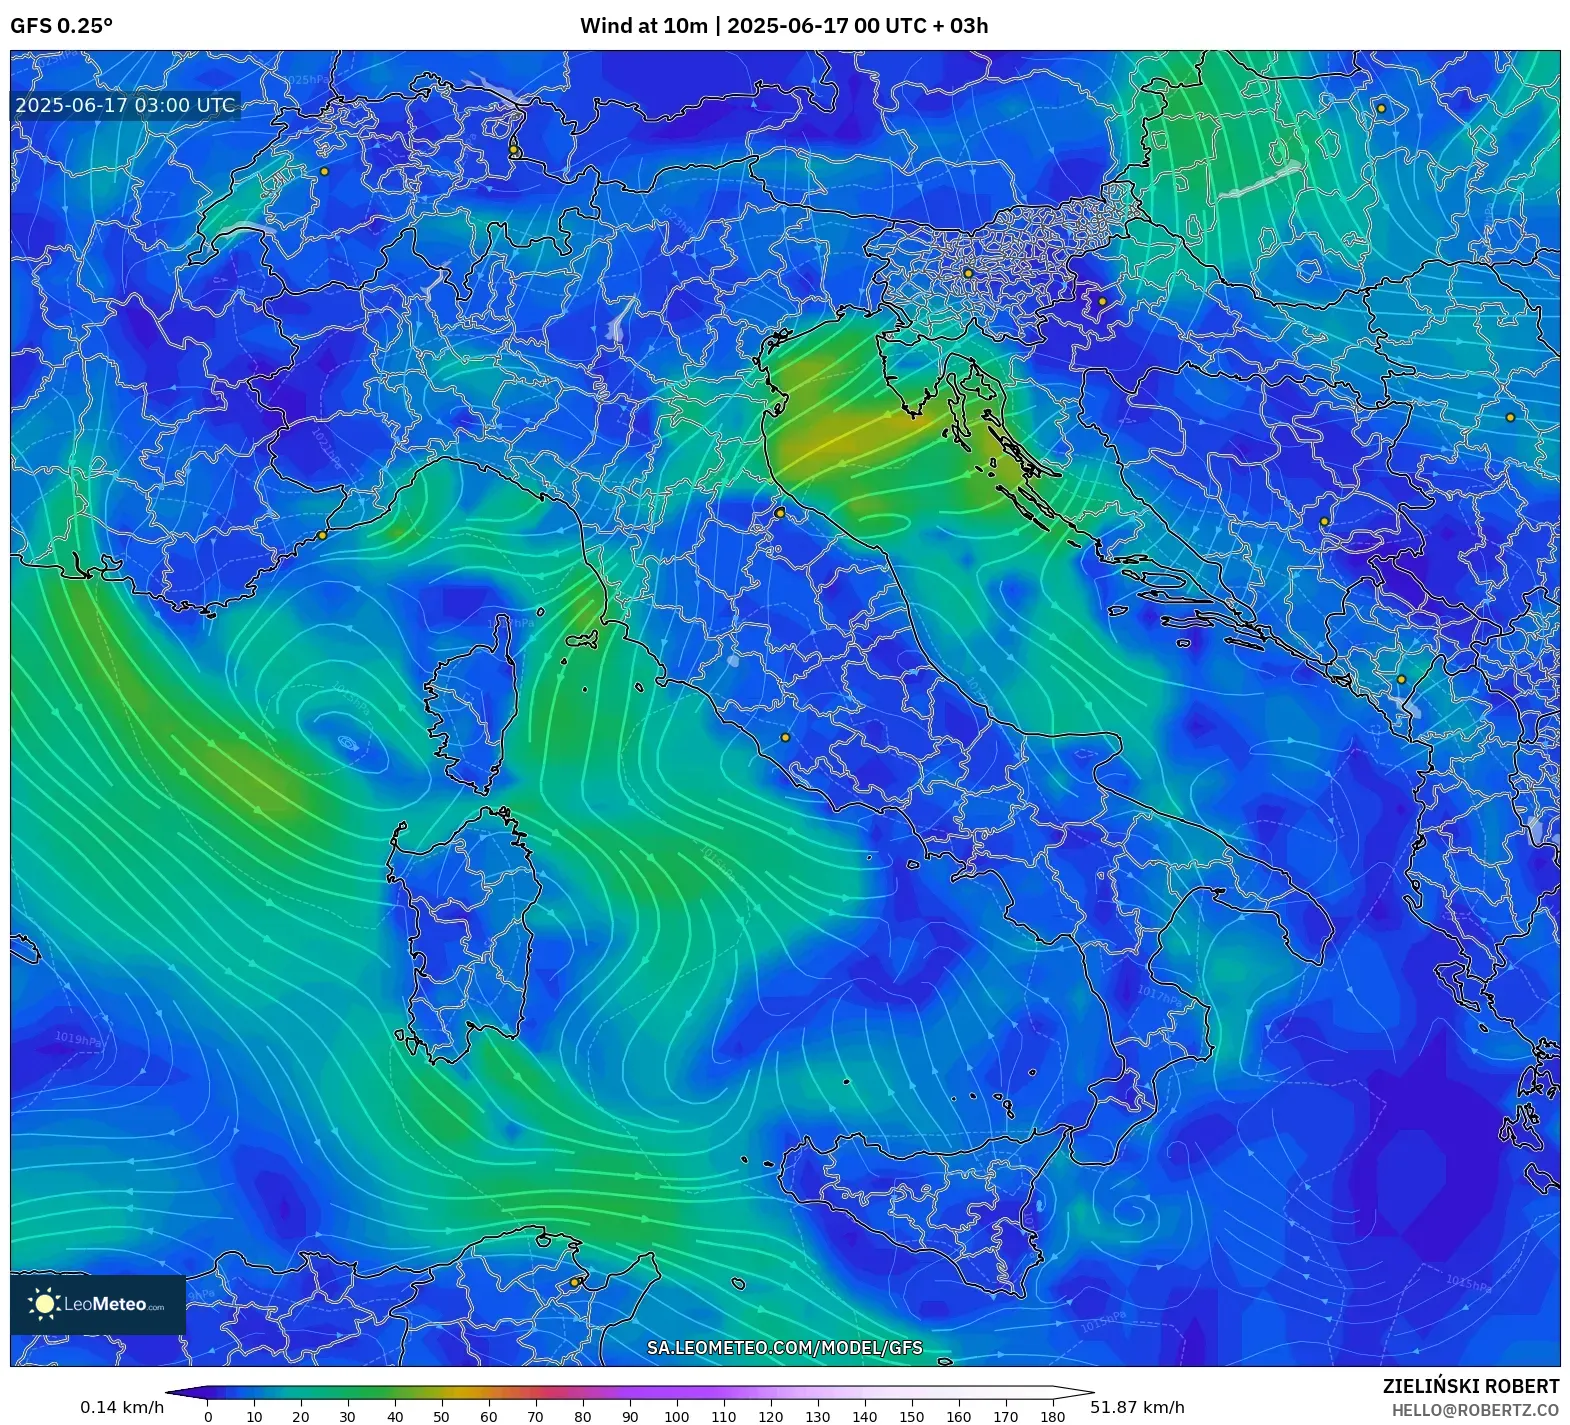
Task: Click the GFS 0.25° model label
Action: point(61,26)
